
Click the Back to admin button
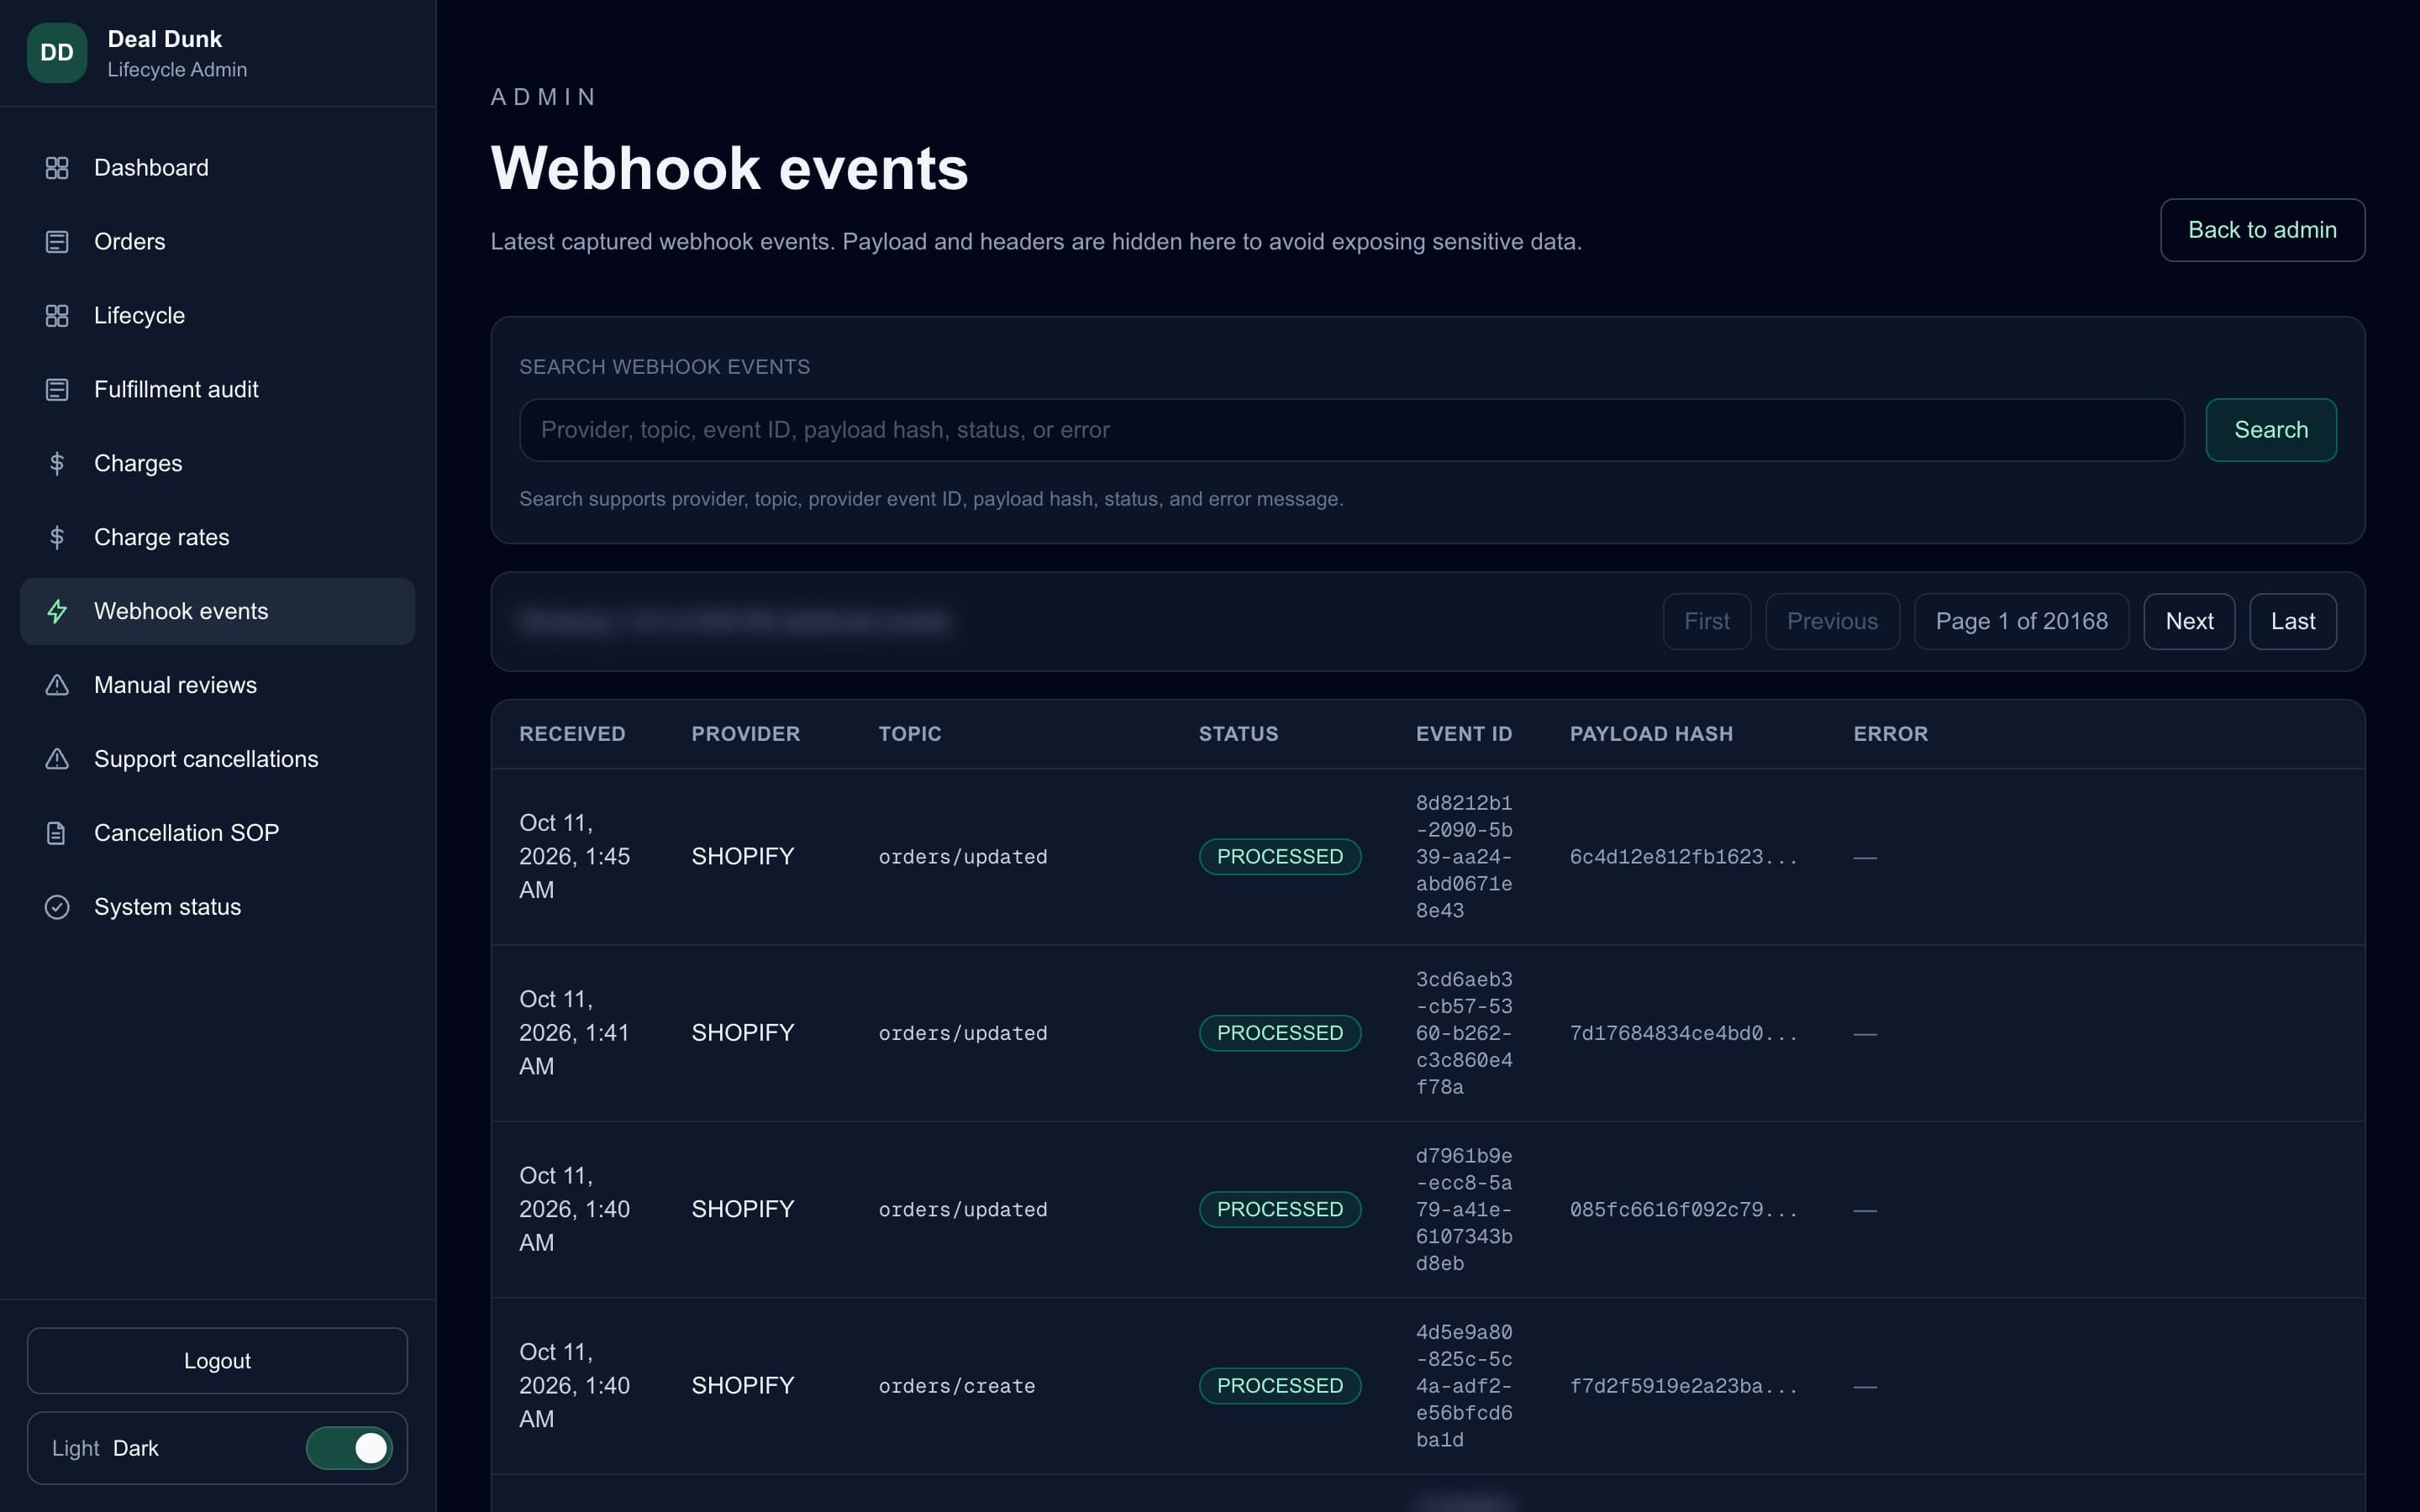pyautogui.click(x=2262, y=230)
